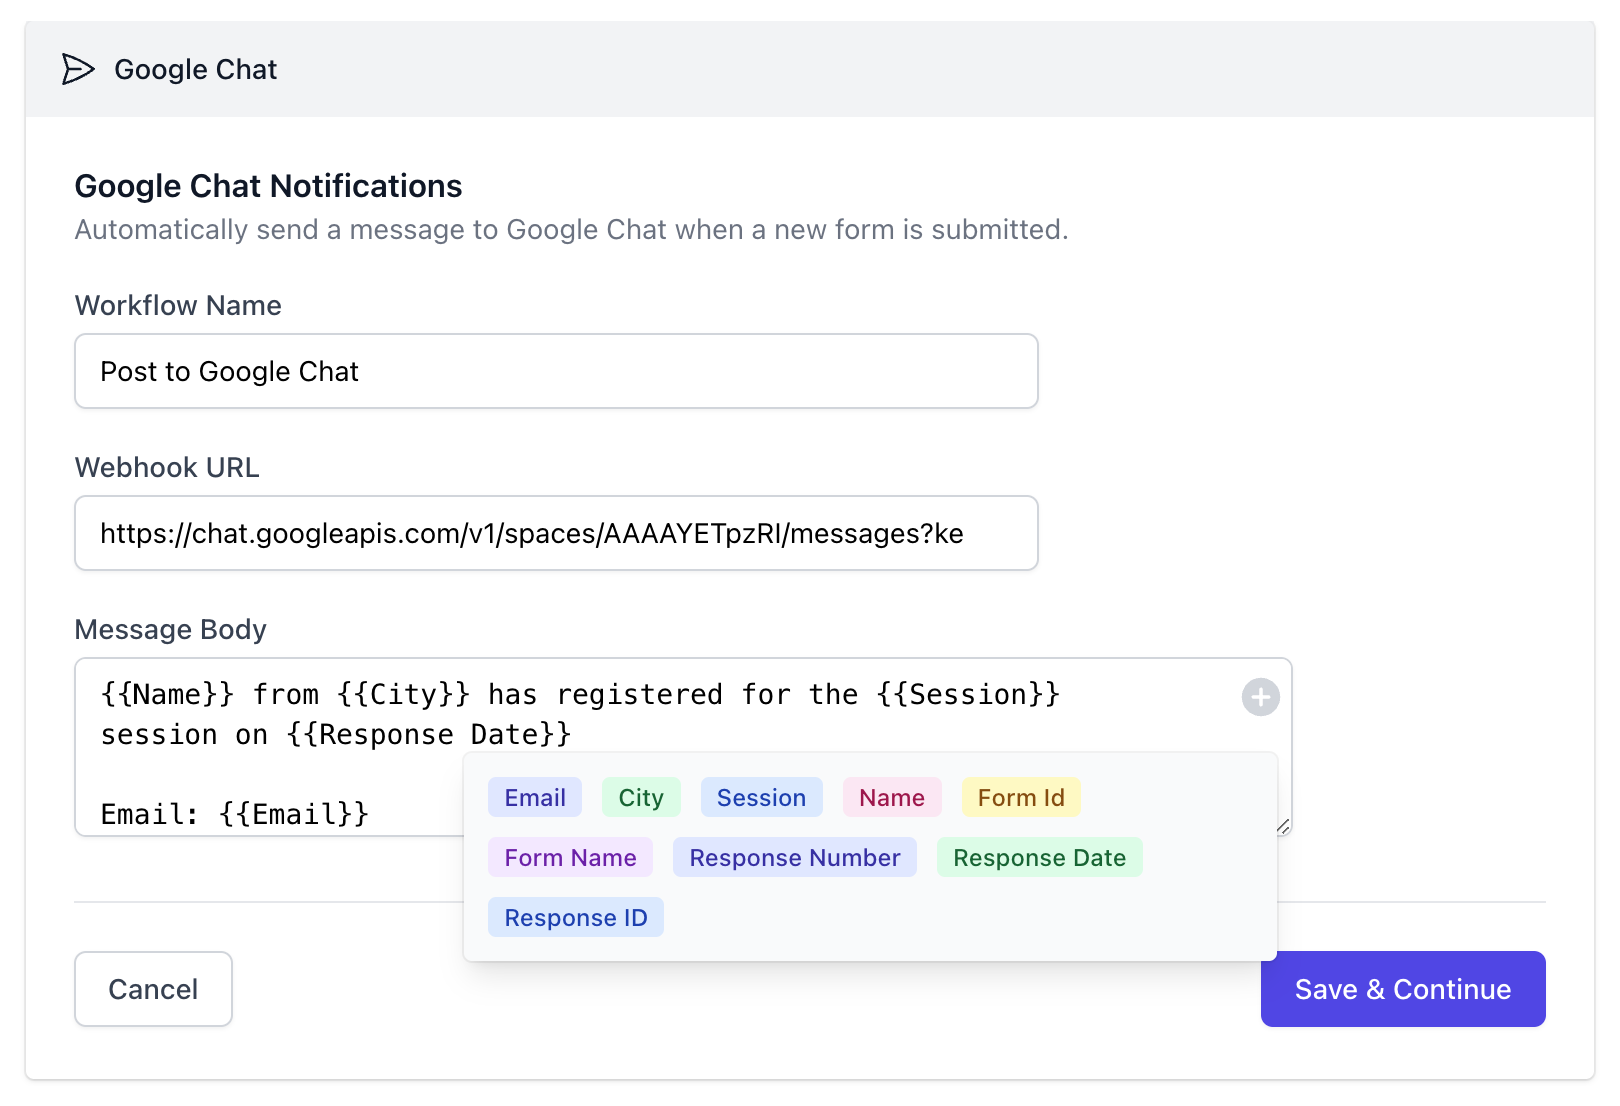
Task: Select the Google Chat Notifications heading
Action: (268, 186)
